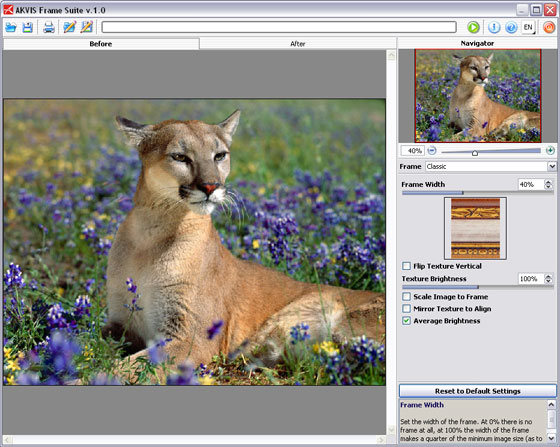Click Reset to Default Settings button
560x447 pixels.
pos(478,391)
